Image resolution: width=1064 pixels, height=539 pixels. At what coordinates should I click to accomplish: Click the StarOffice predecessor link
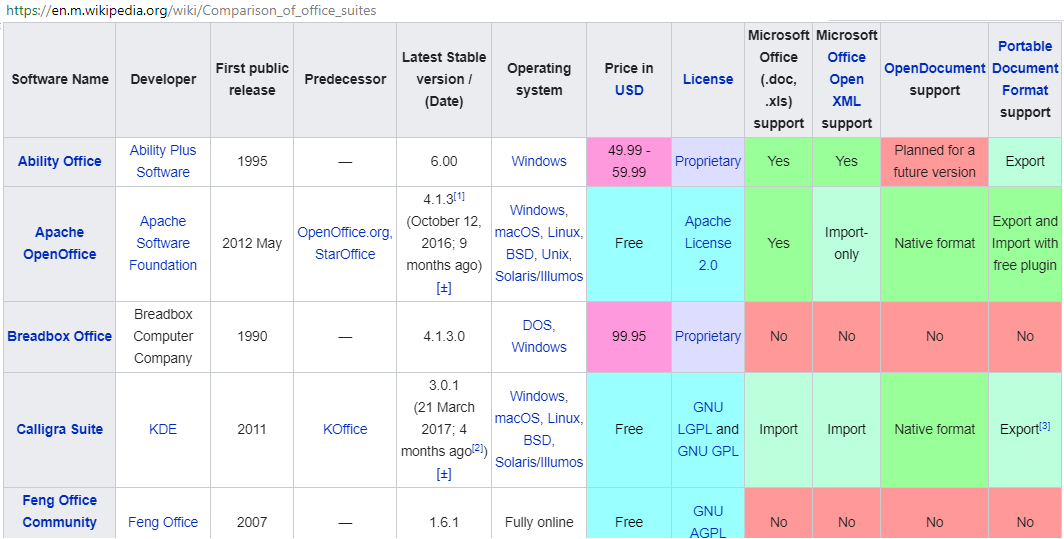click(x=345, y=254)
